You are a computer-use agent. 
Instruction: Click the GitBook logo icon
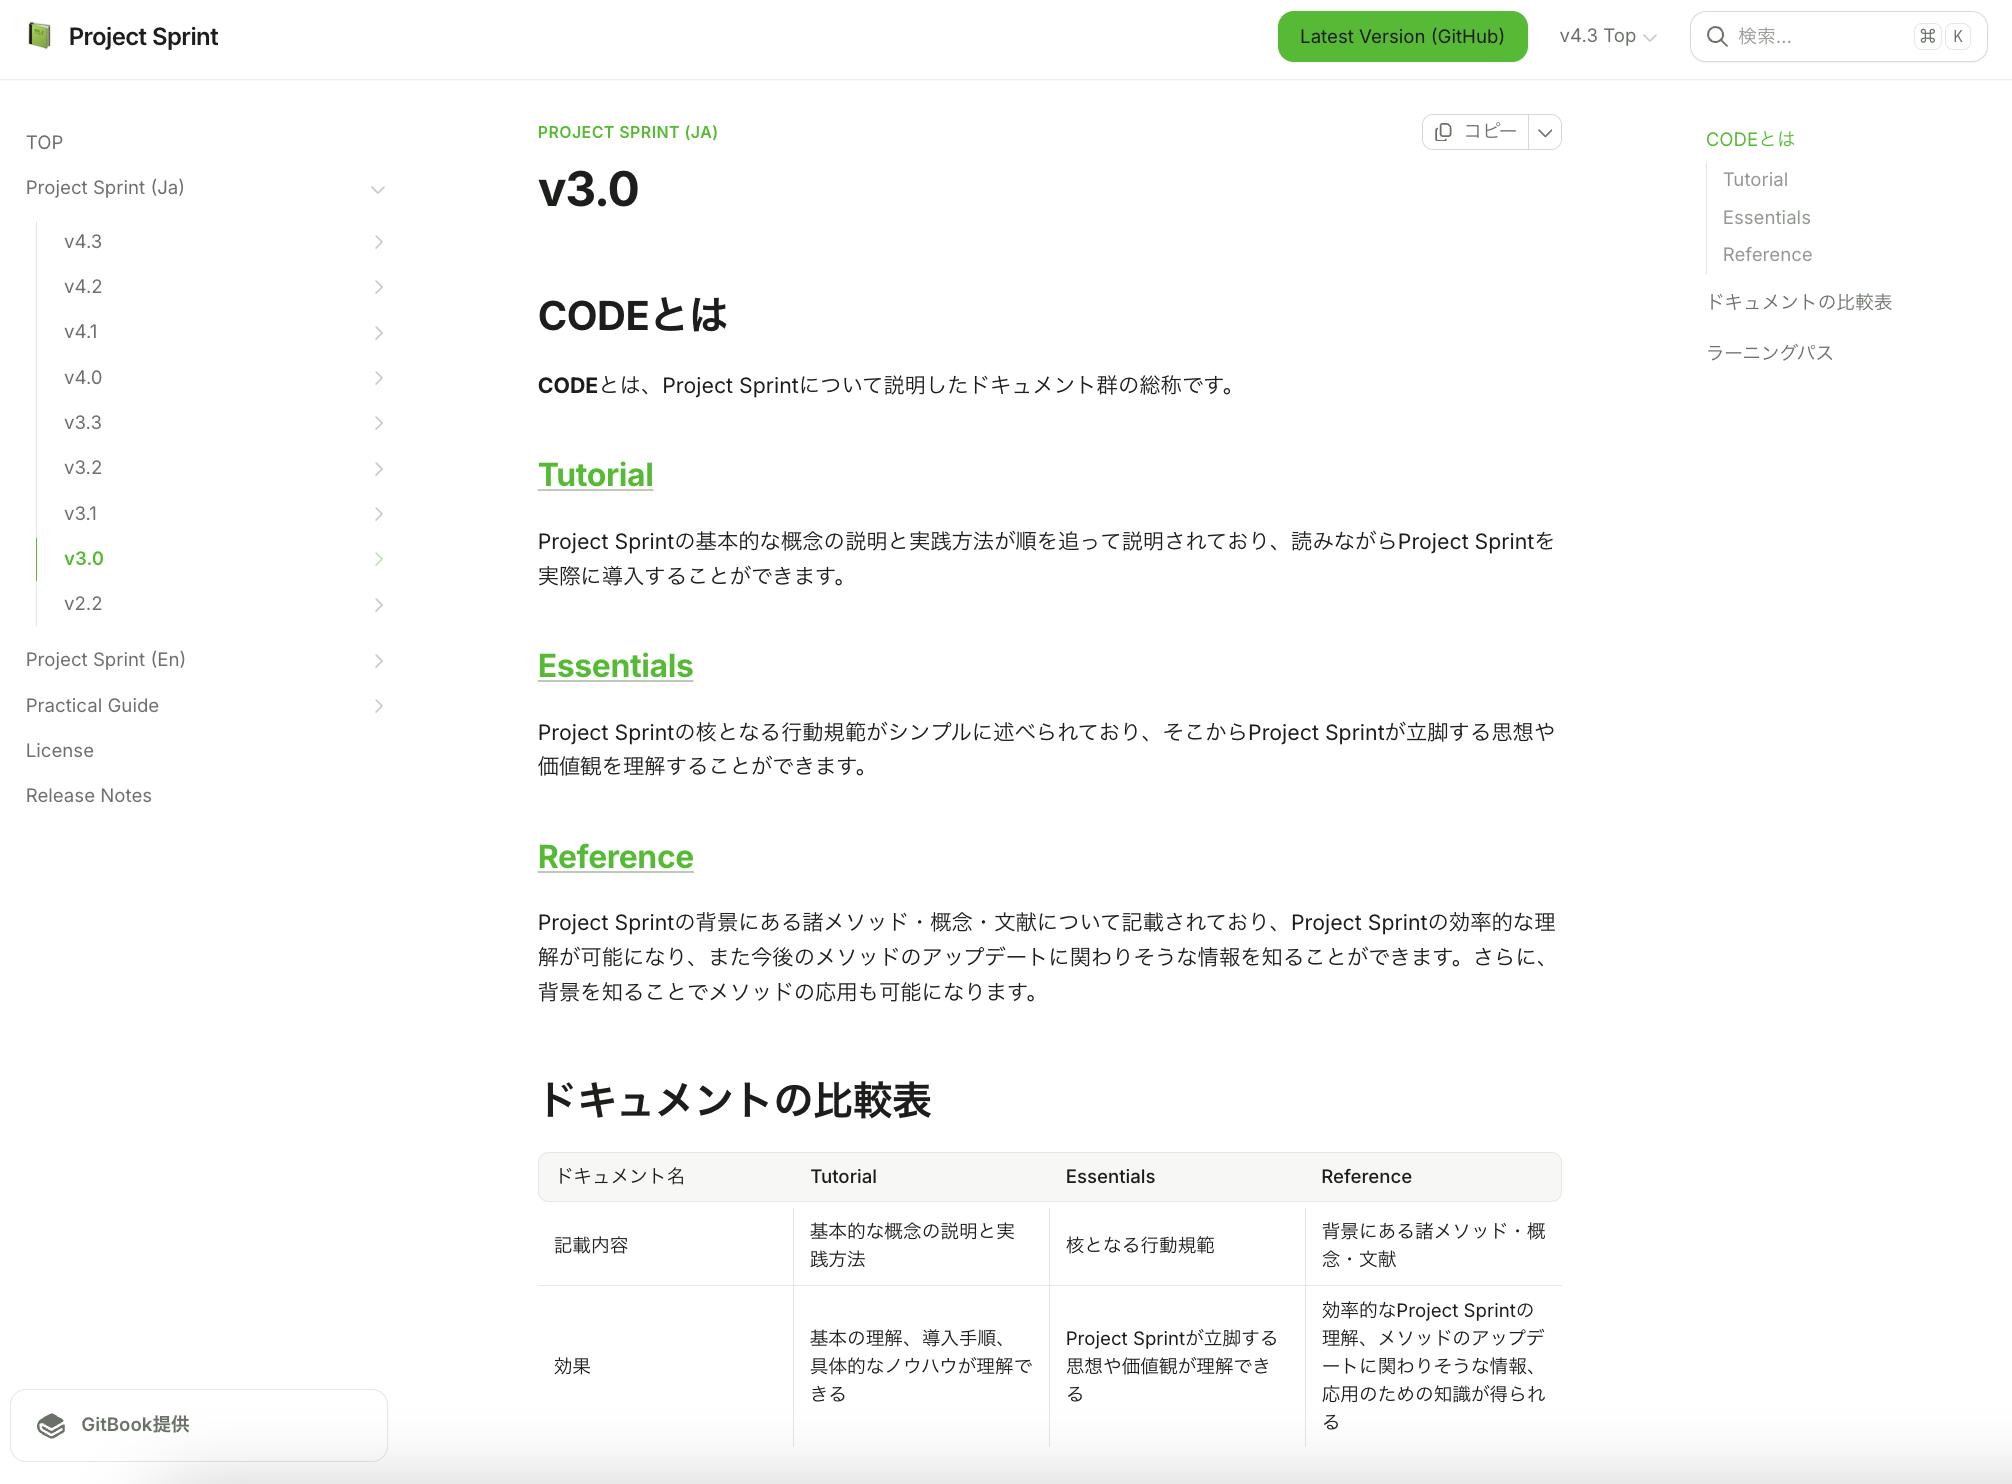click(51, 1425)
